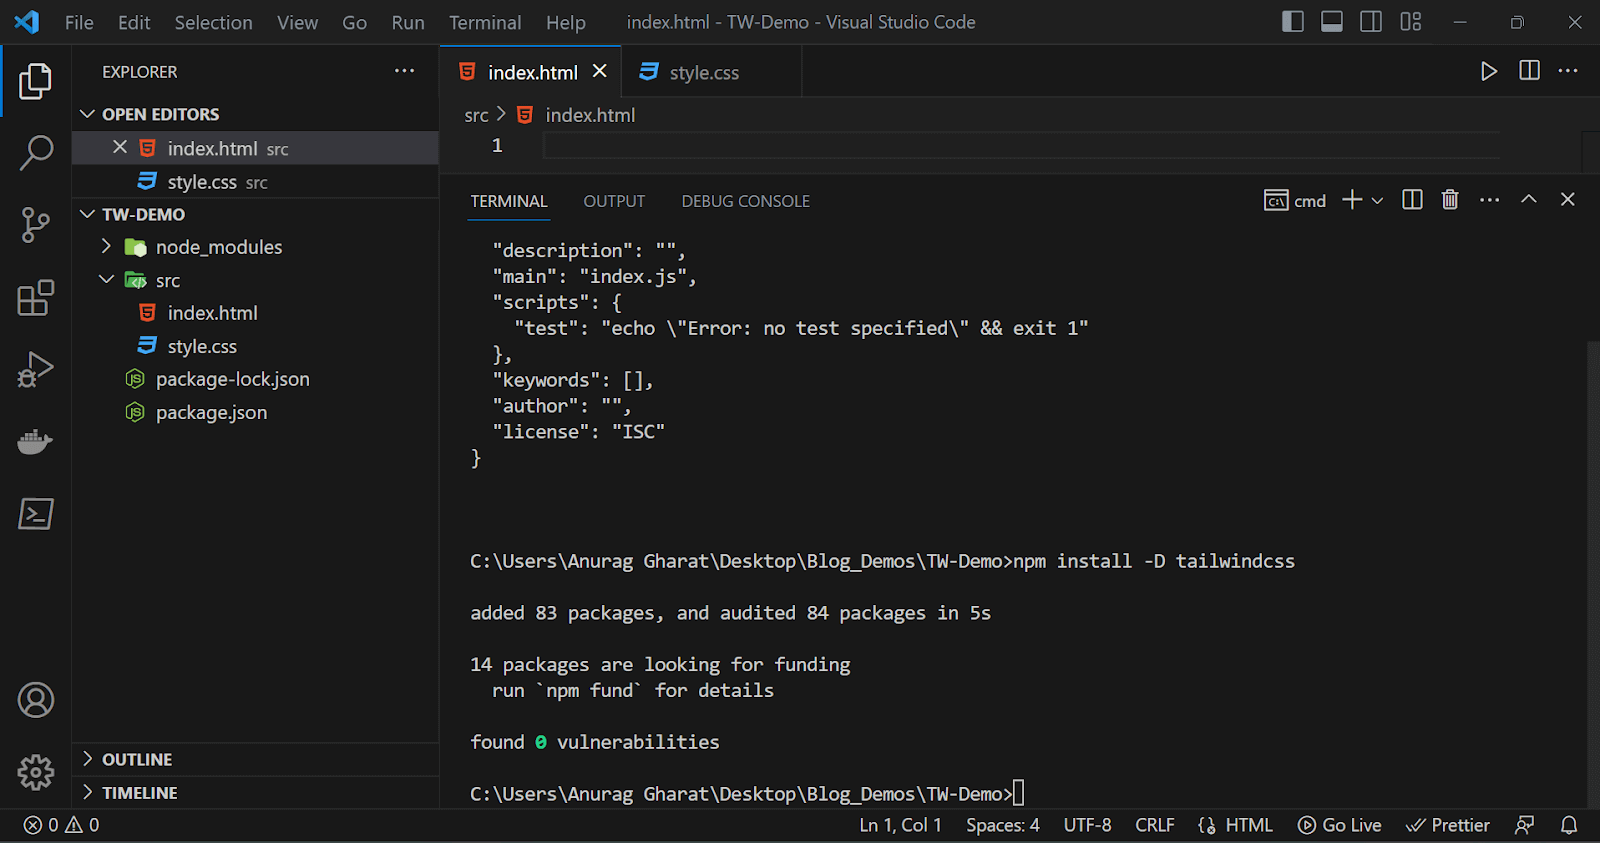Add a new terminal with plus icon

pyautogui.click(x=1352, y=200)
